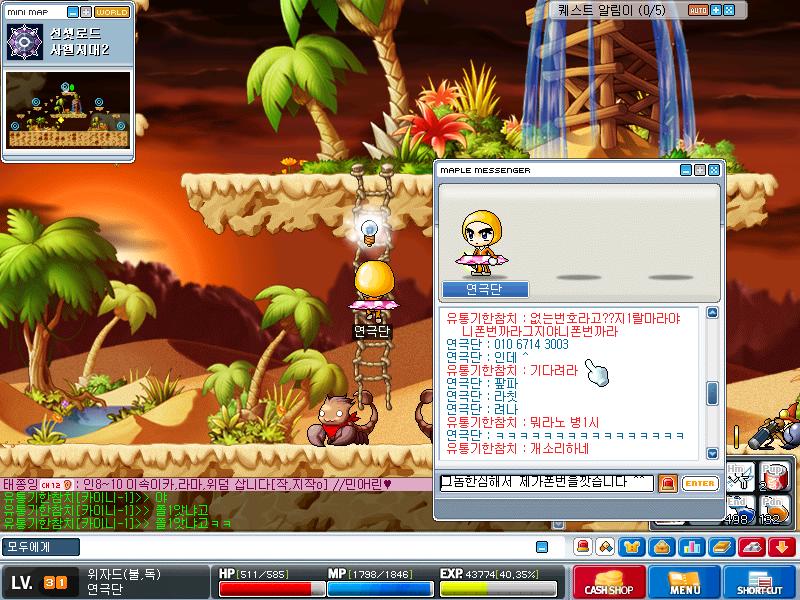Image resolution: width=800 pixels, height=600 pixels.
Task: Use the Pdn orange potion slot 132
Action: 773,510
